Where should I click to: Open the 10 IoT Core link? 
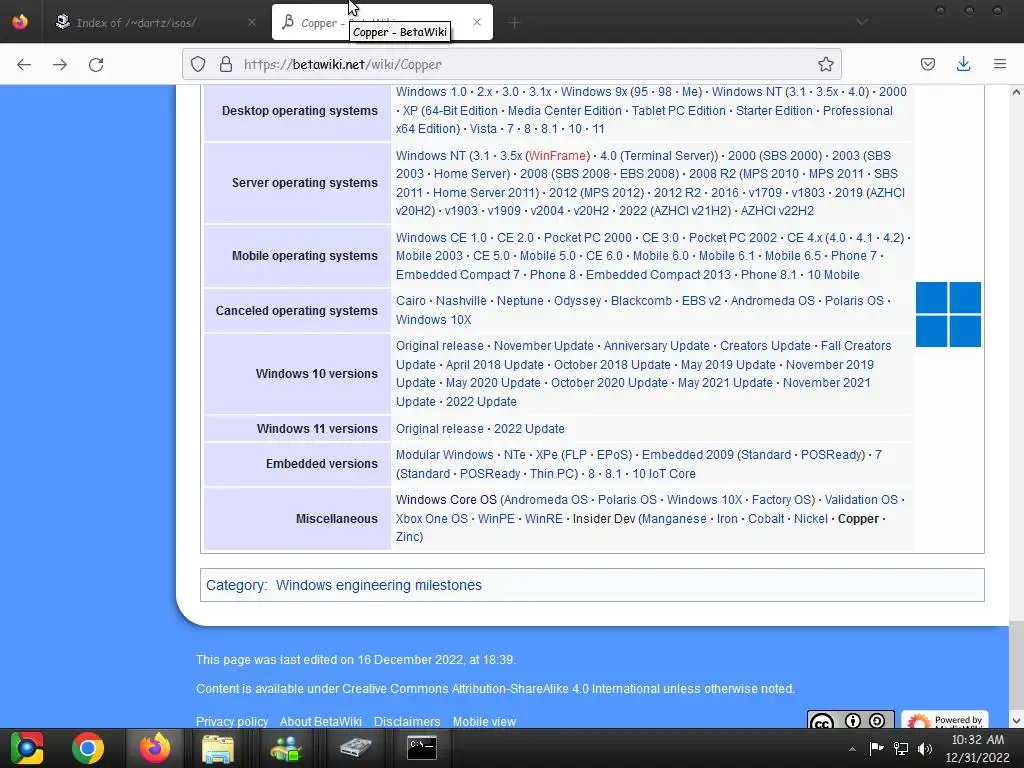[x=664, y=474]
